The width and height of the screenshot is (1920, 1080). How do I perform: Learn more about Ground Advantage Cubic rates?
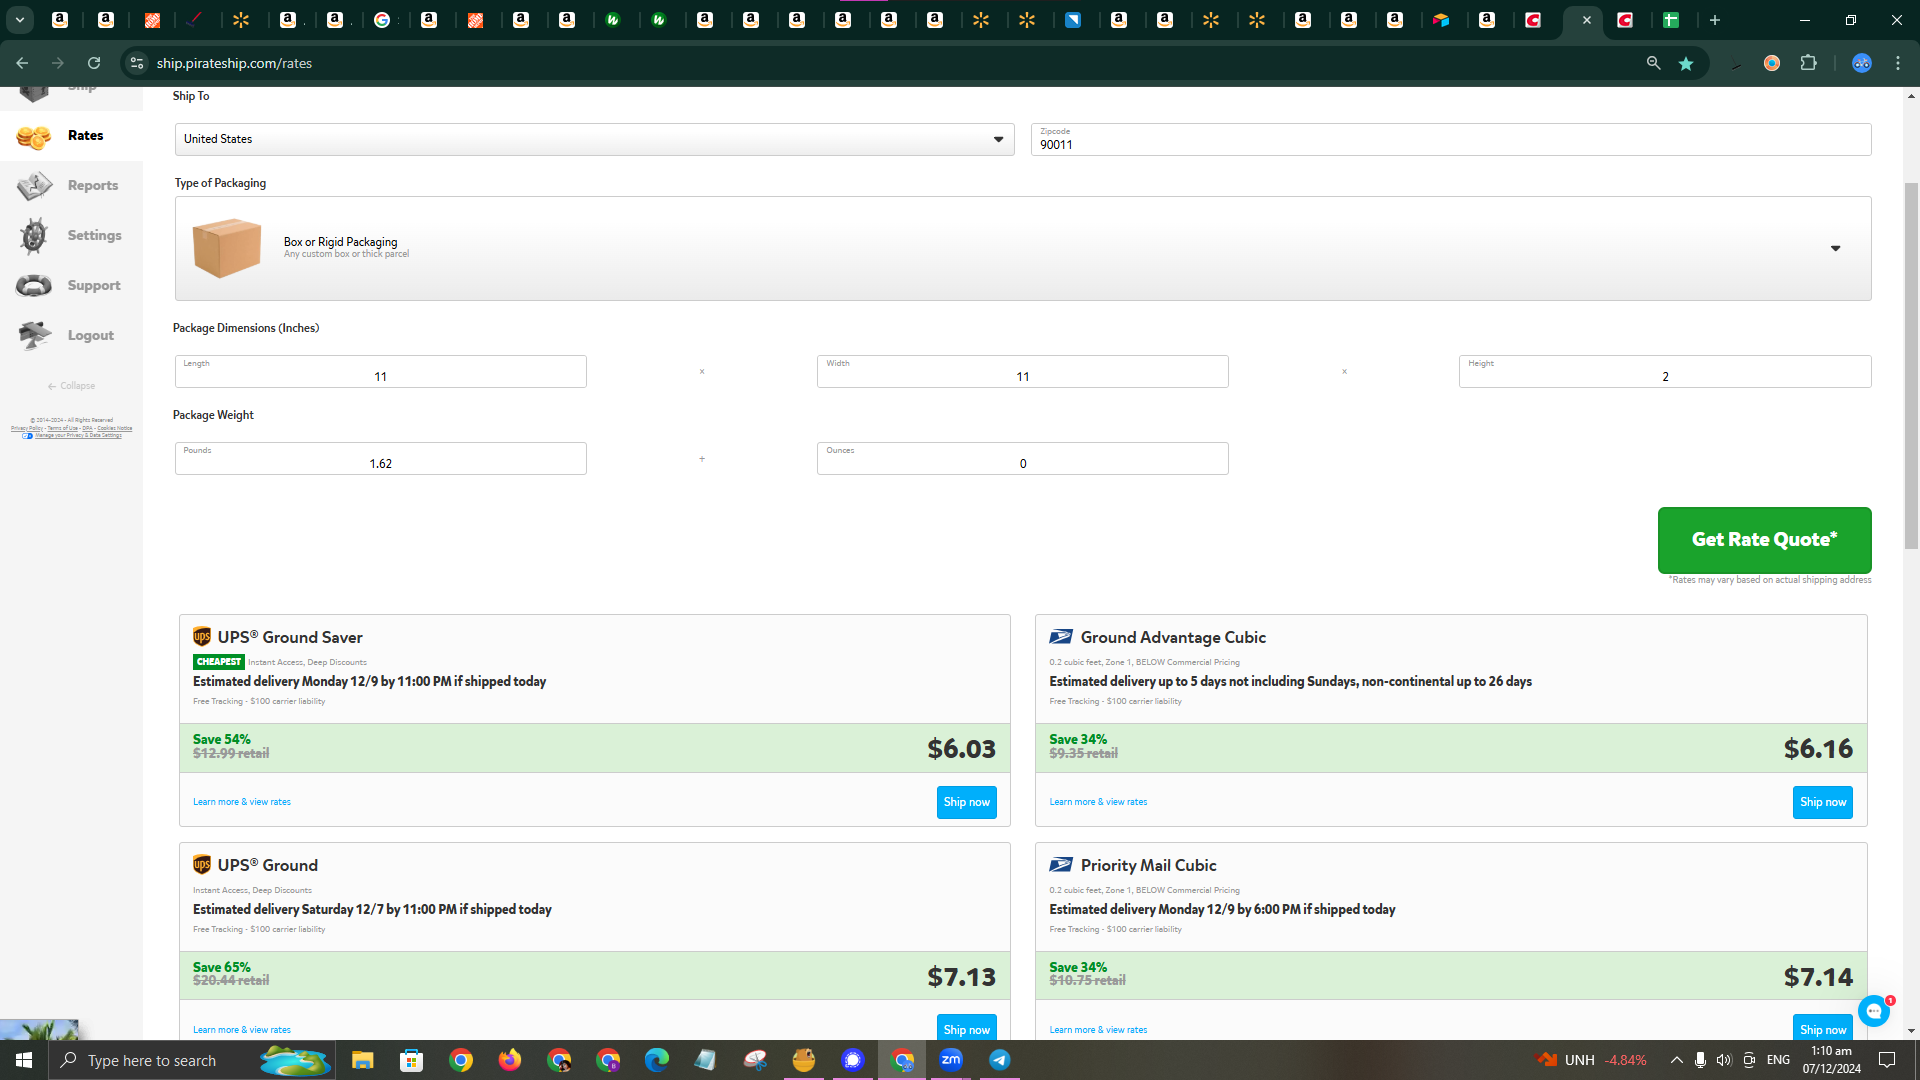pyautogui.click(x=1098, y=802)
